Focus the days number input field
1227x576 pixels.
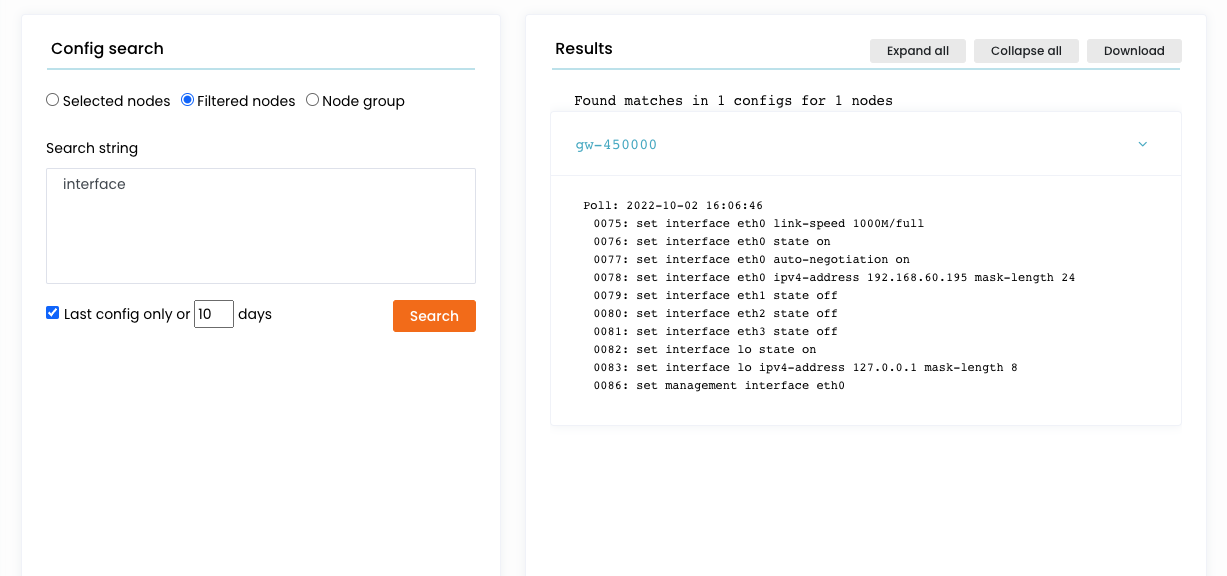[213, 314]
